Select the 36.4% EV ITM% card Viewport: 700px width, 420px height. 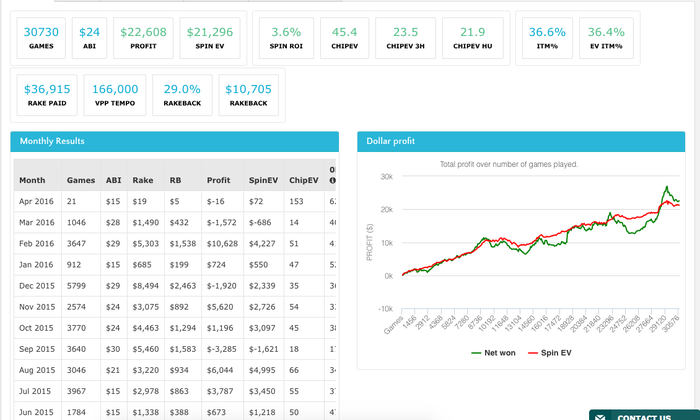(606, 38)
